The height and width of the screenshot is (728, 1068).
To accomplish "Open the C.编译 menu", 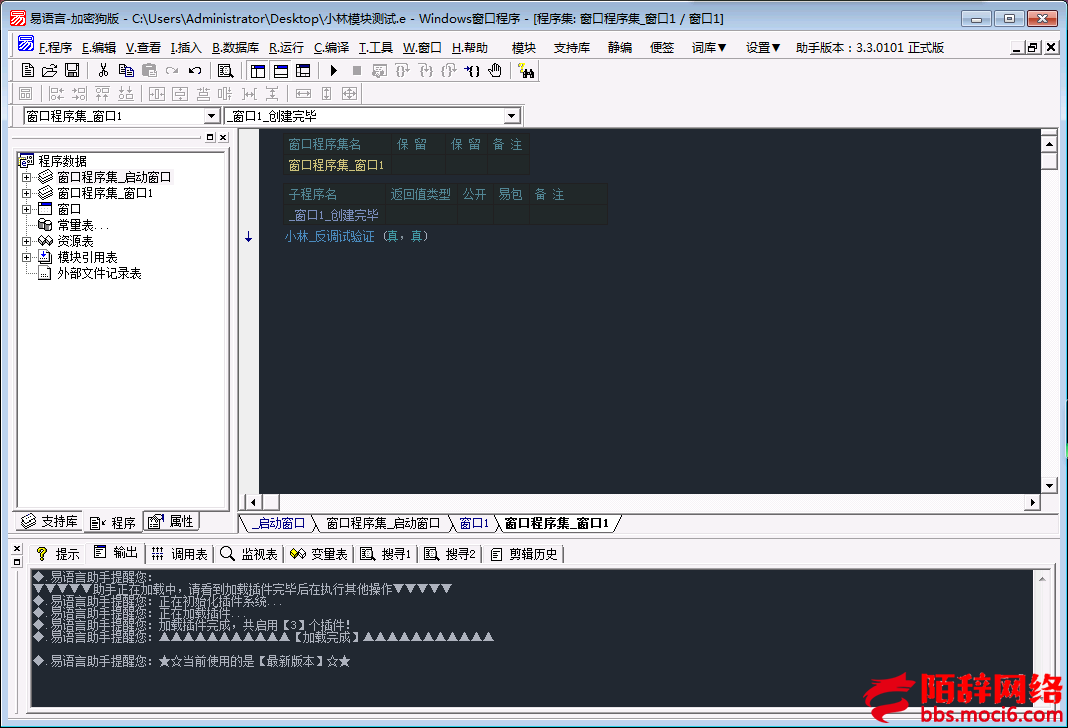I will [x=331, y=48].
